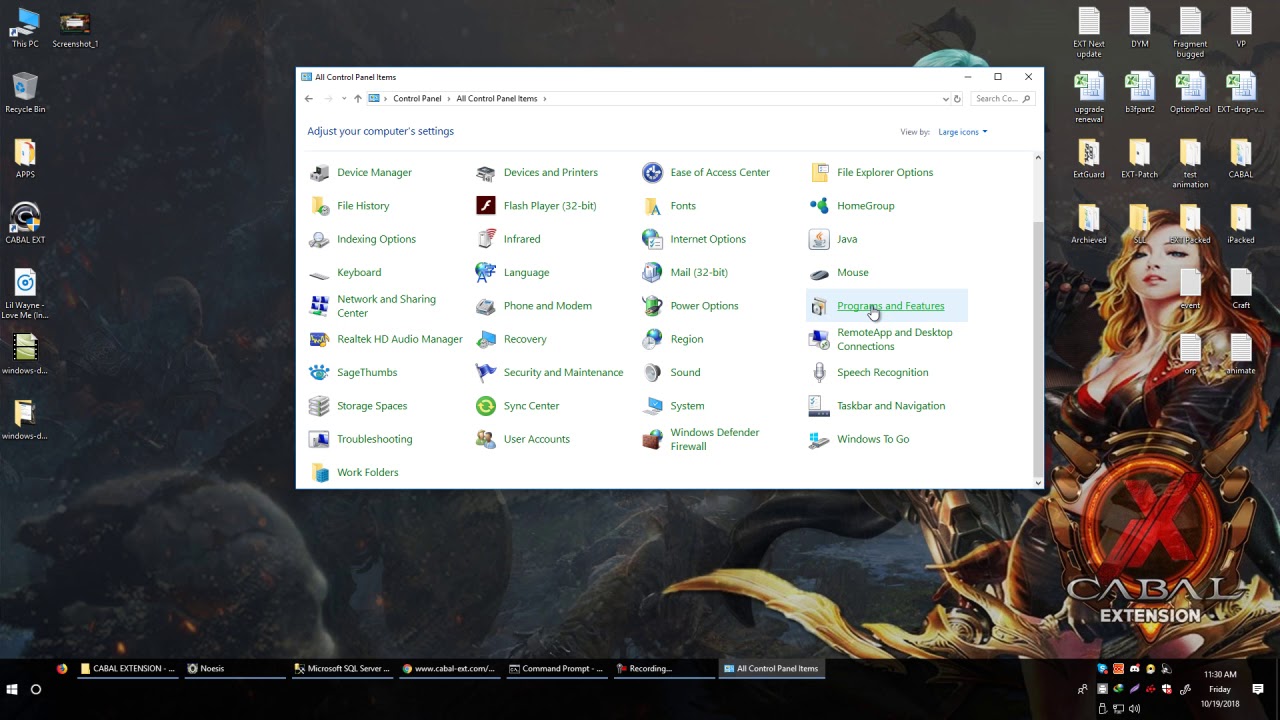1280x720 pixels.
Task: Click the Troubleshooting icon
Action: click(320, 439)
